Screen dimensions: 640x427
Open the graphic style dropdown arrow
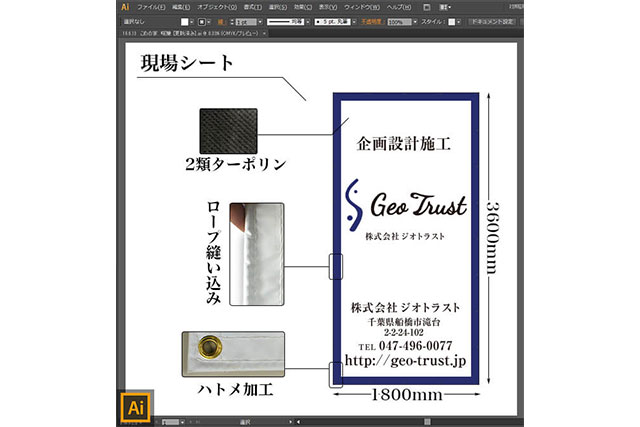click(x=459, y=22)
